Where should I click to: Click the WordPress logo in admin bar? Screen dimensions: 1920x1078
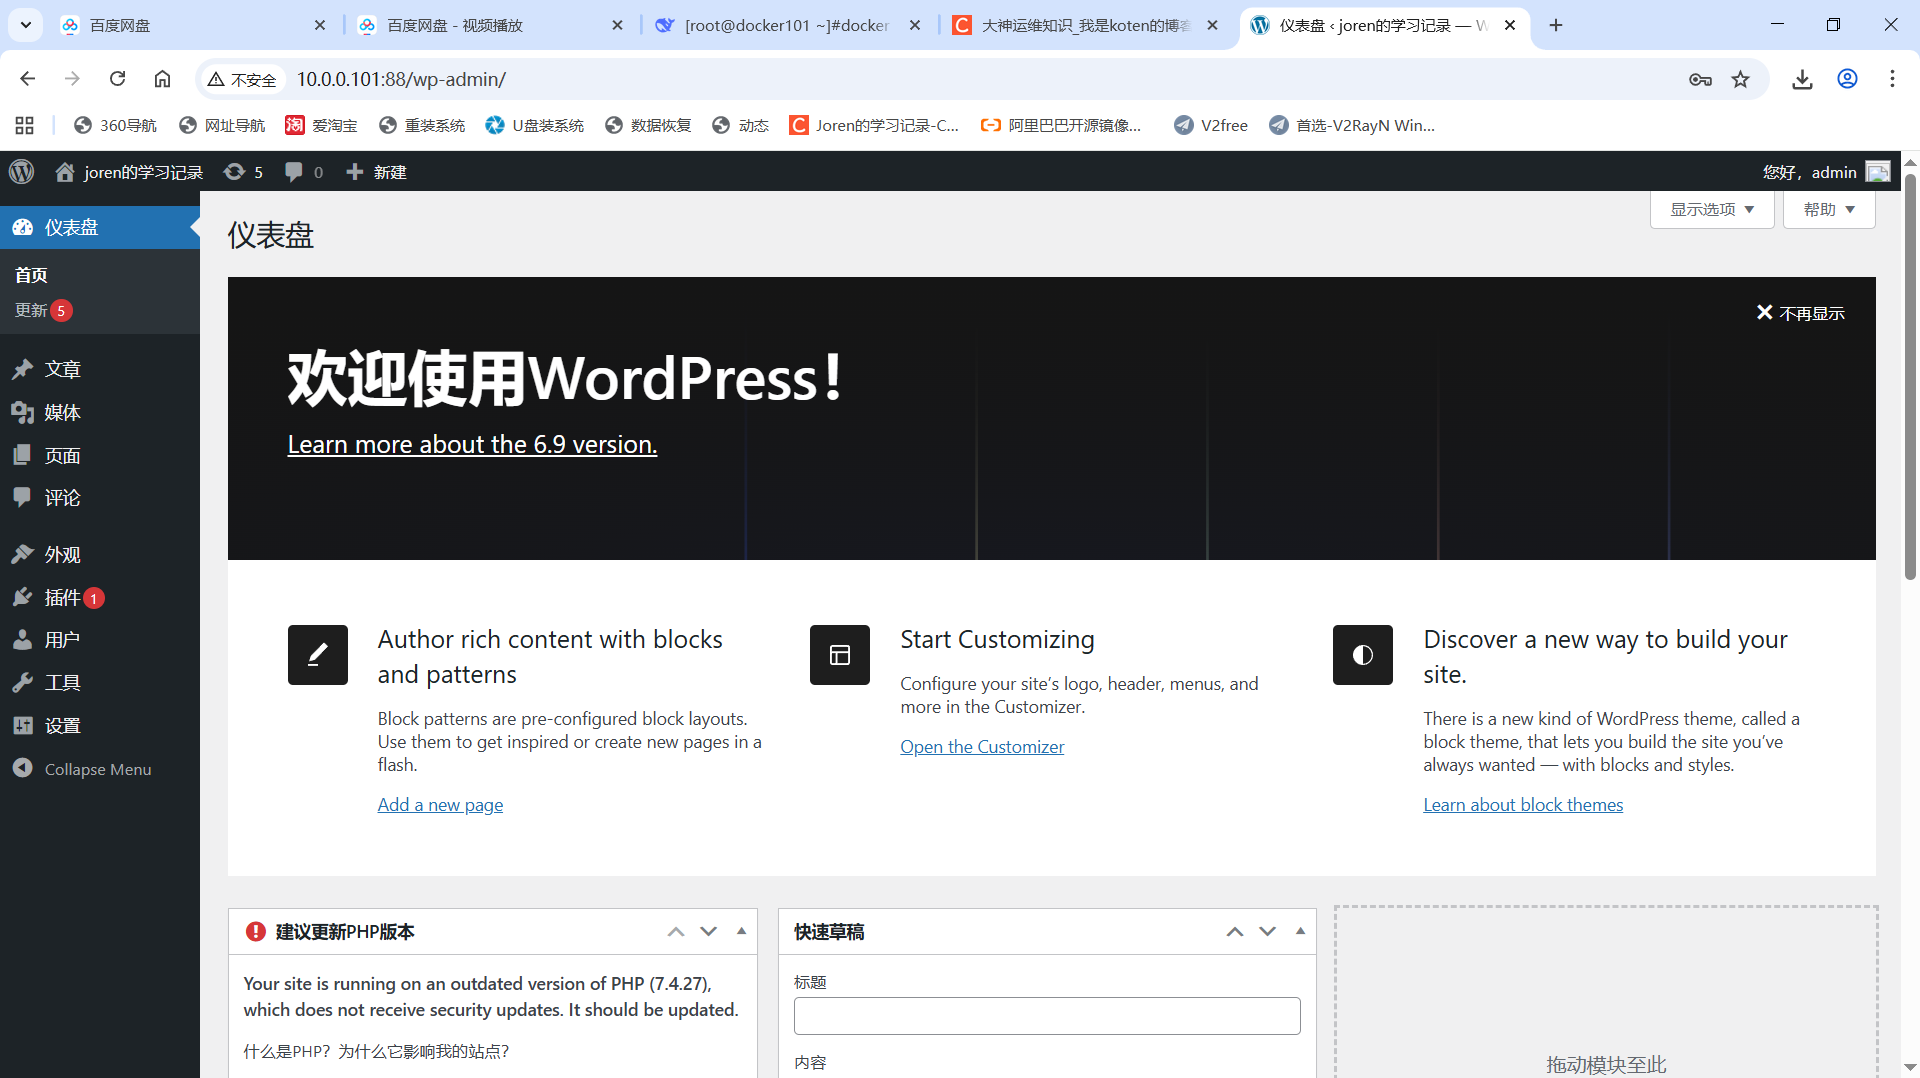[22, 172]
